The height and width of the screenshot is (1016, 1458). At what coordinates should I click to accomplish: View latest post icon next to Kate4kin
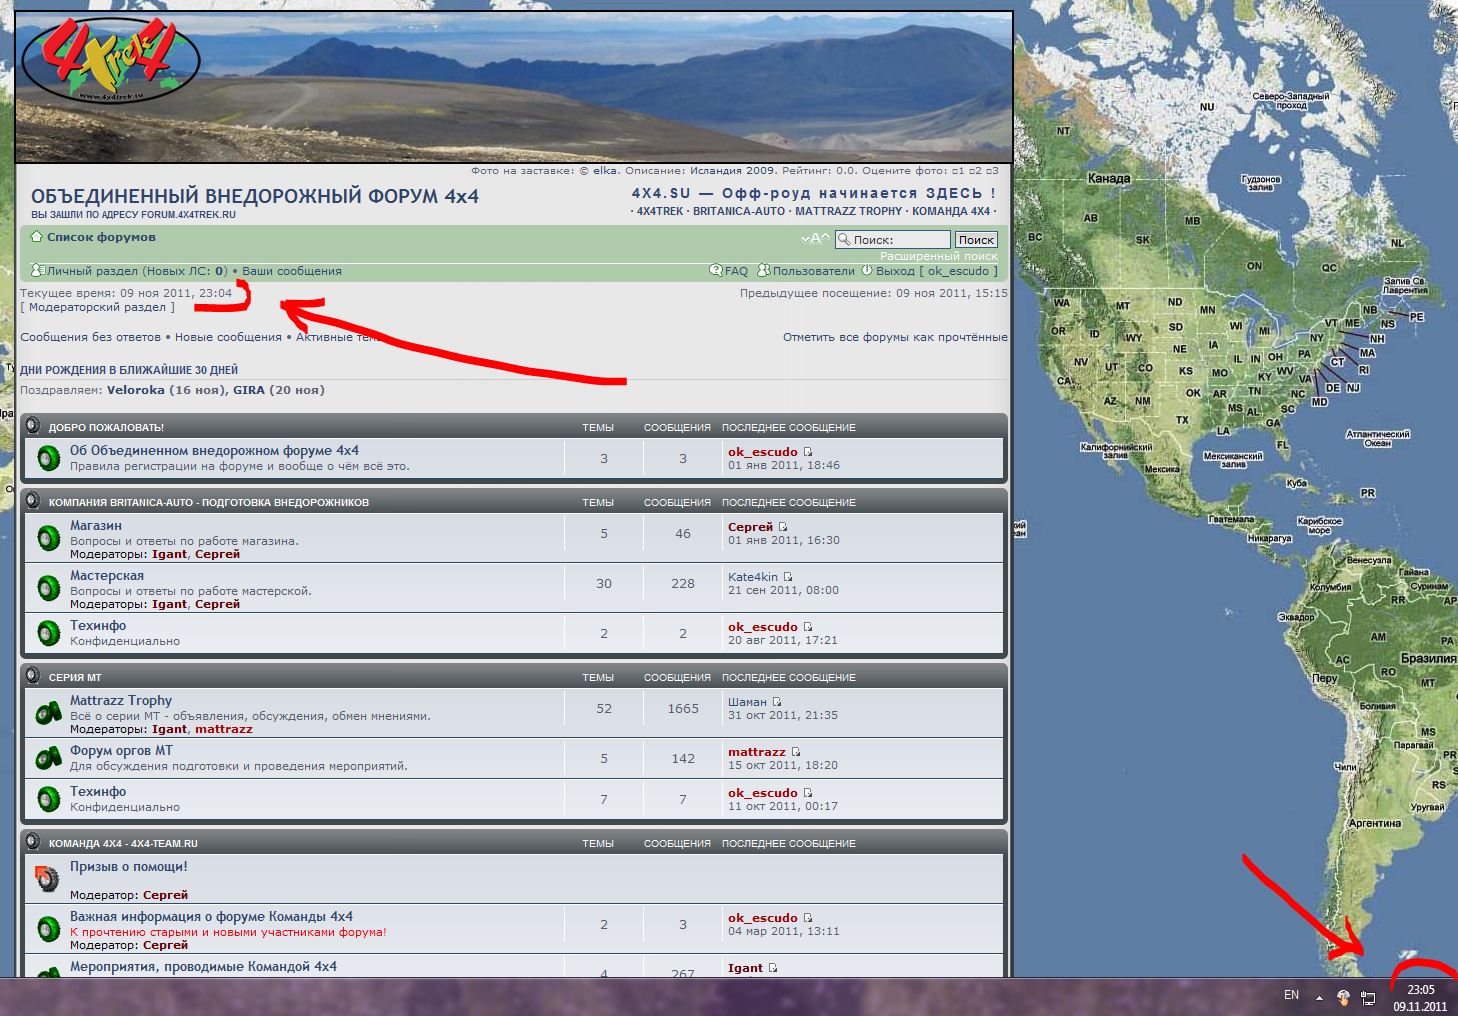[788, 577]
